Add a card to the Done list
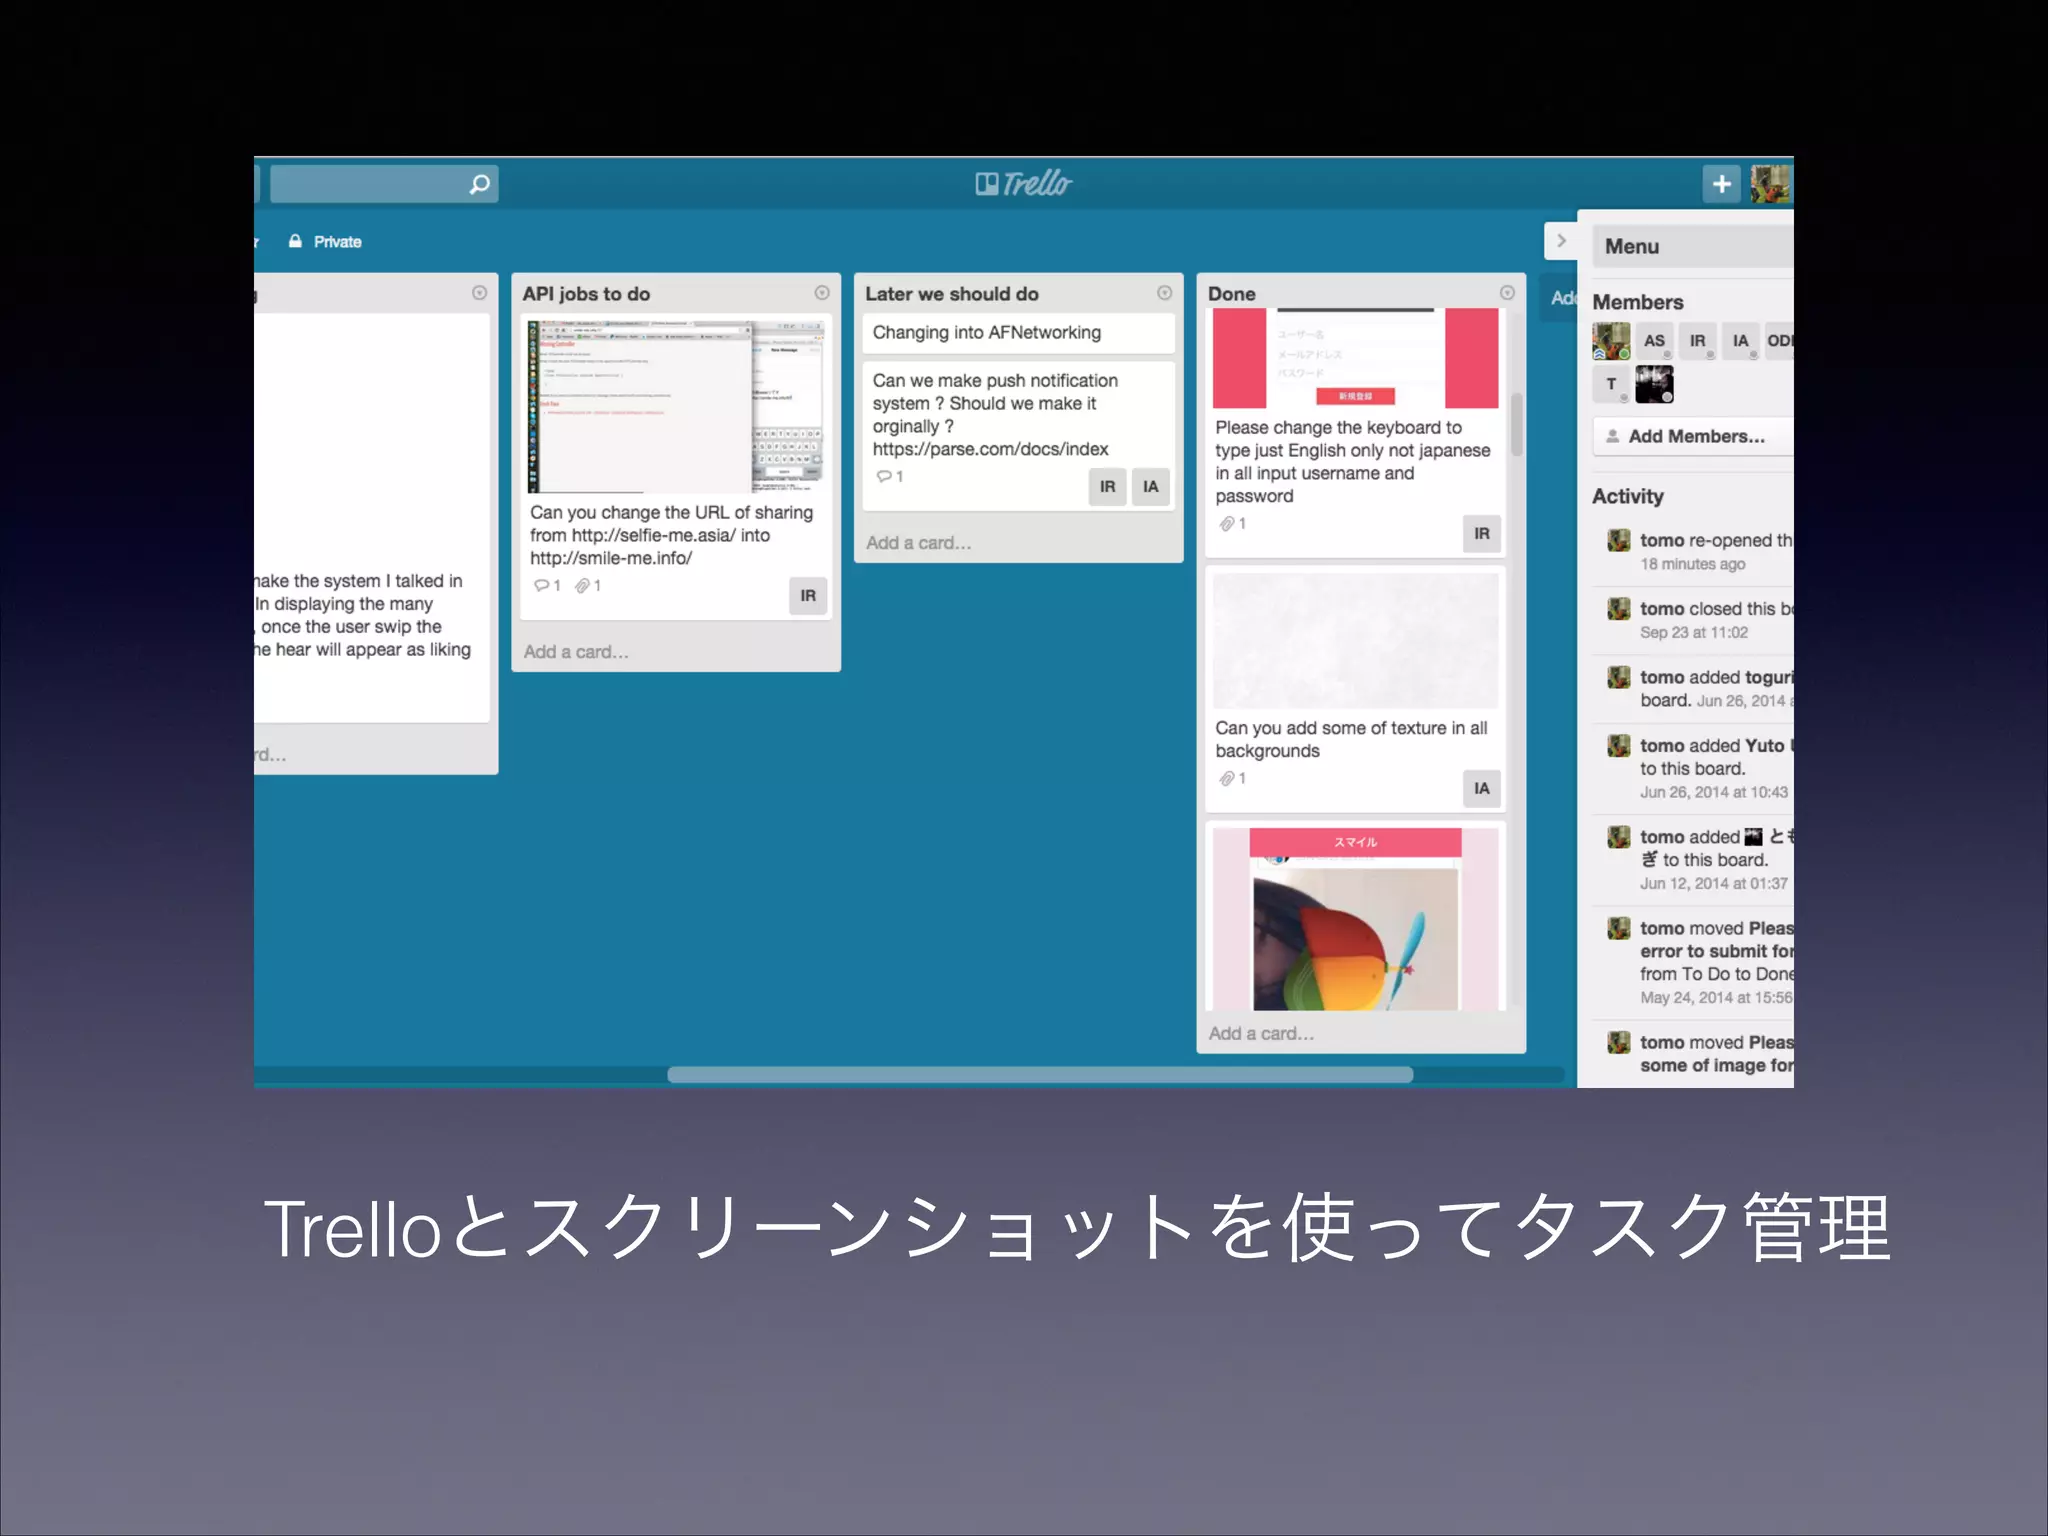This screenshot has width=2048, height=1536. pos(1261,1034)
